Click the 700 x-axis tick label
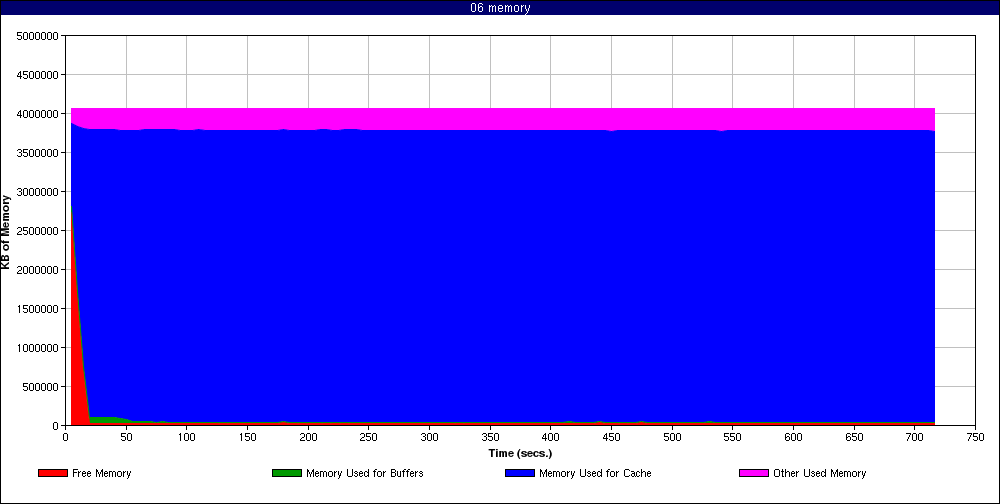 (x=915, y=438)
